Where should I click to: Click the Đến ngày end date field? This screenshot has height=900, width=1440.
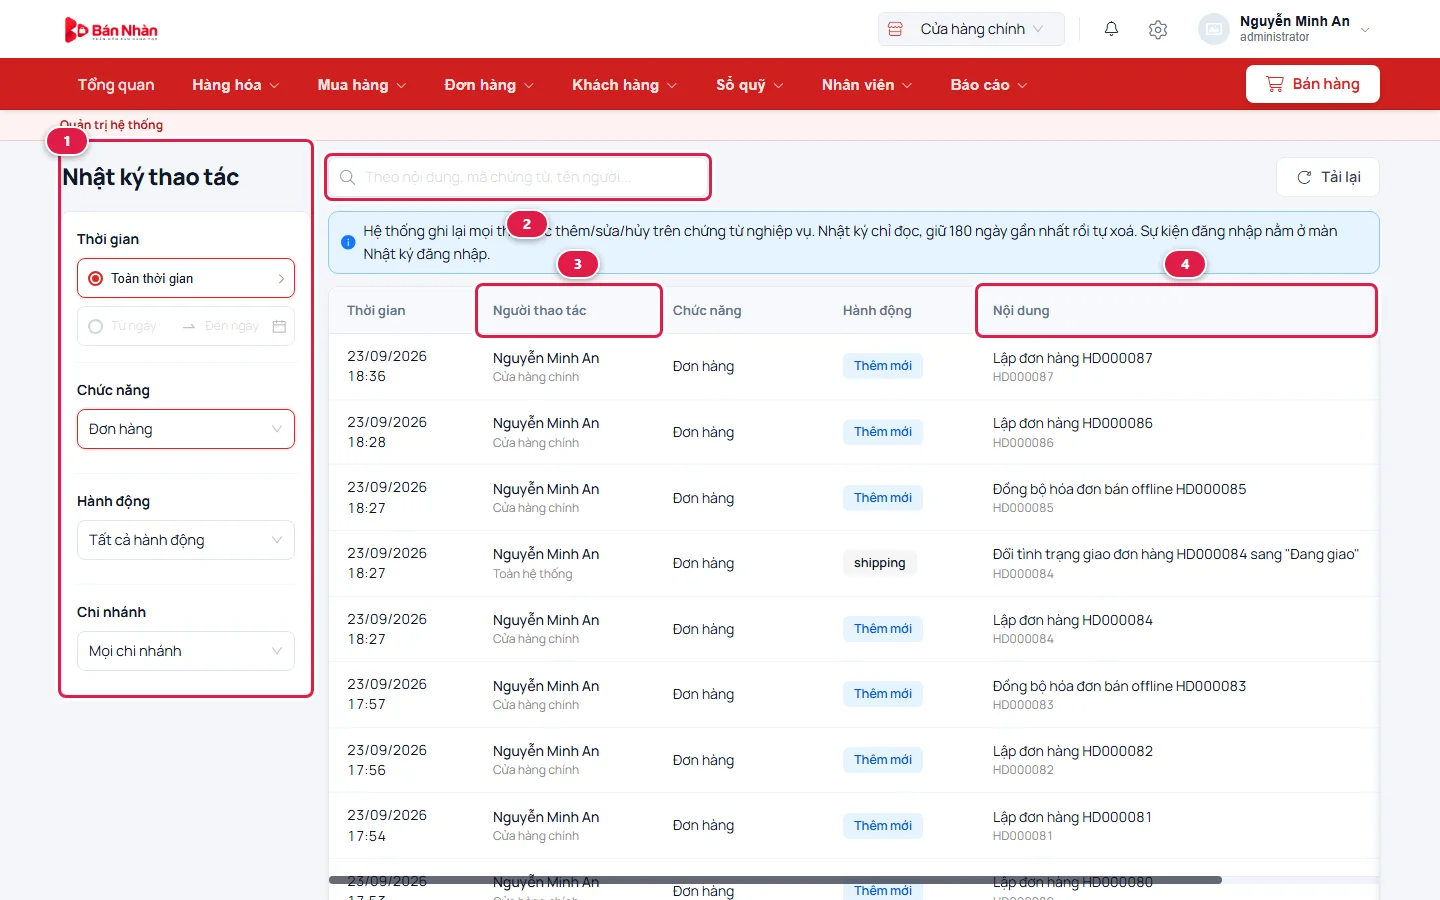click(x=232, y=326)
